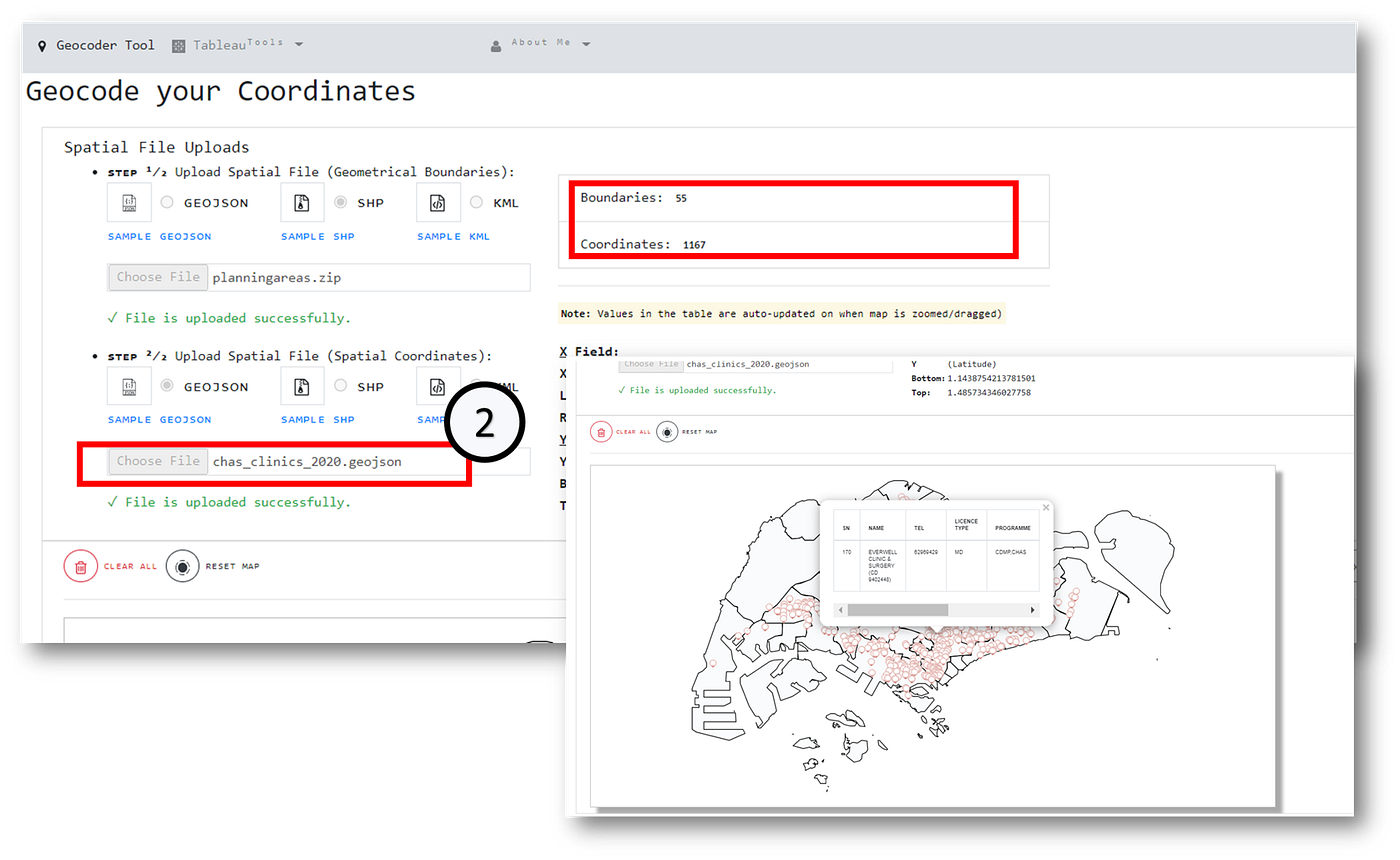Open Sample GEOJSON link under Step 1
The height and width of the screenshot is (860, 1400).
(160, 237)
